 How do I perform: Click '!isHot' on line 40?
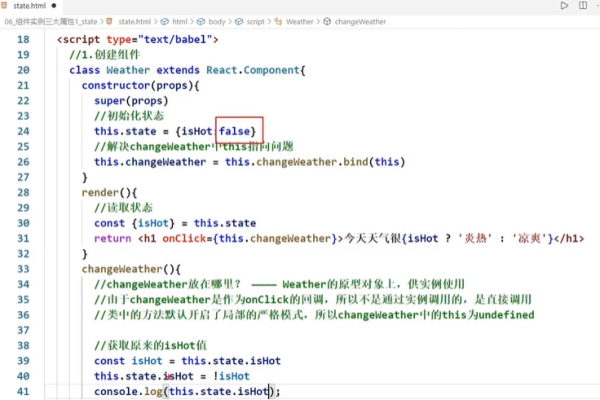pos(231,376)
